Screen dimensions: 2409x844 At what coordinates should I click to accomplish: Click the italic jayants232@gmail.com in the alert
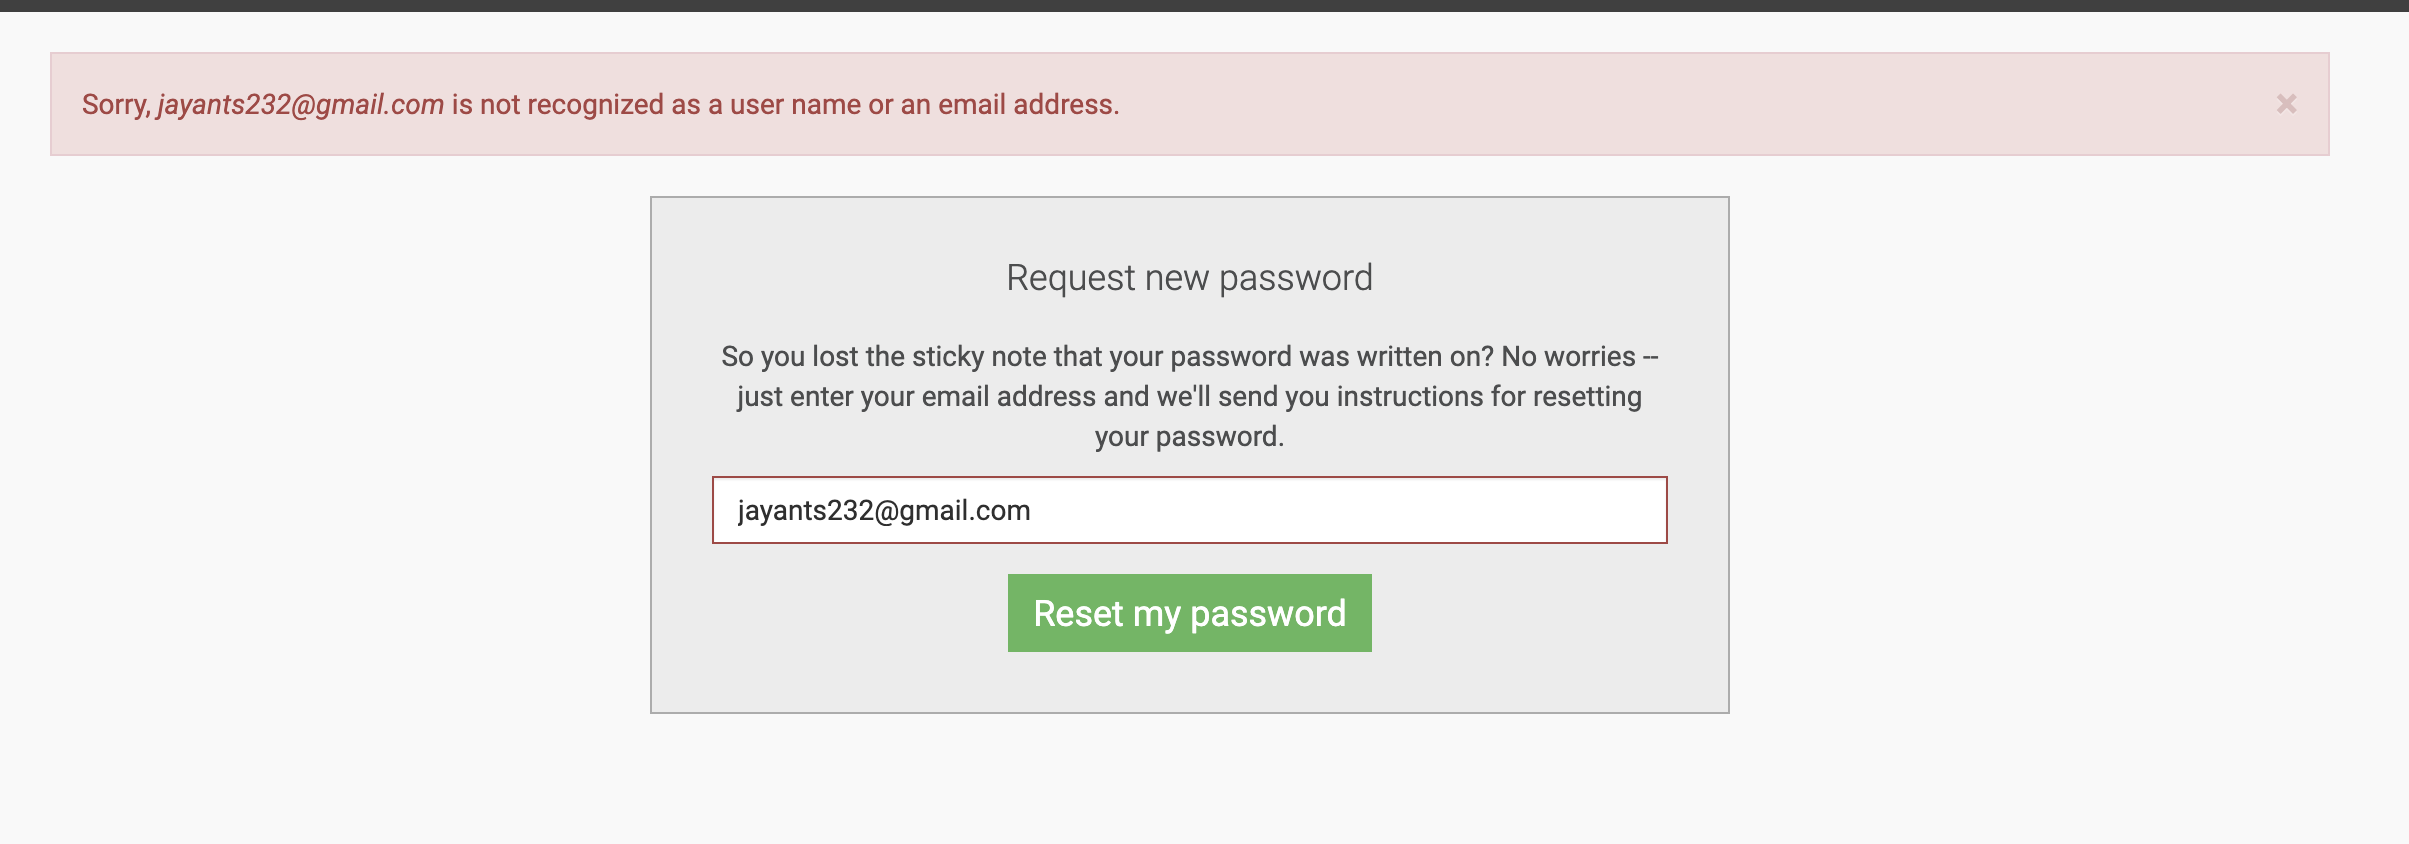coord(300,104)
